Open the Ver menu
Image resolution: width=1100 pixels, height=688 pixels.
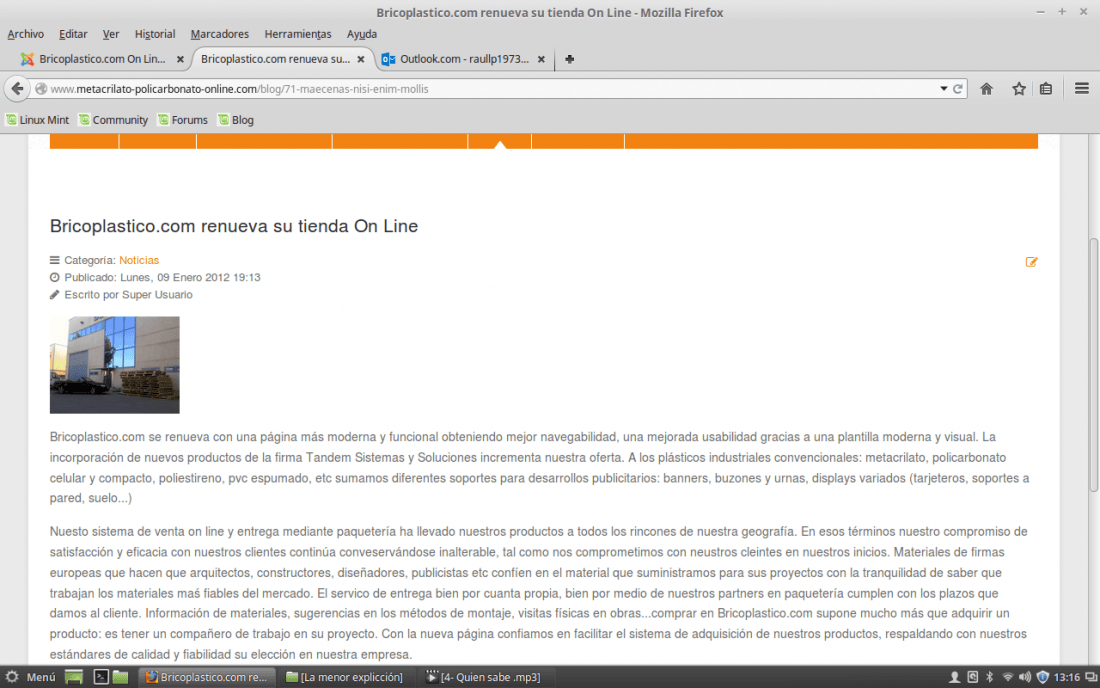(111, 34)
